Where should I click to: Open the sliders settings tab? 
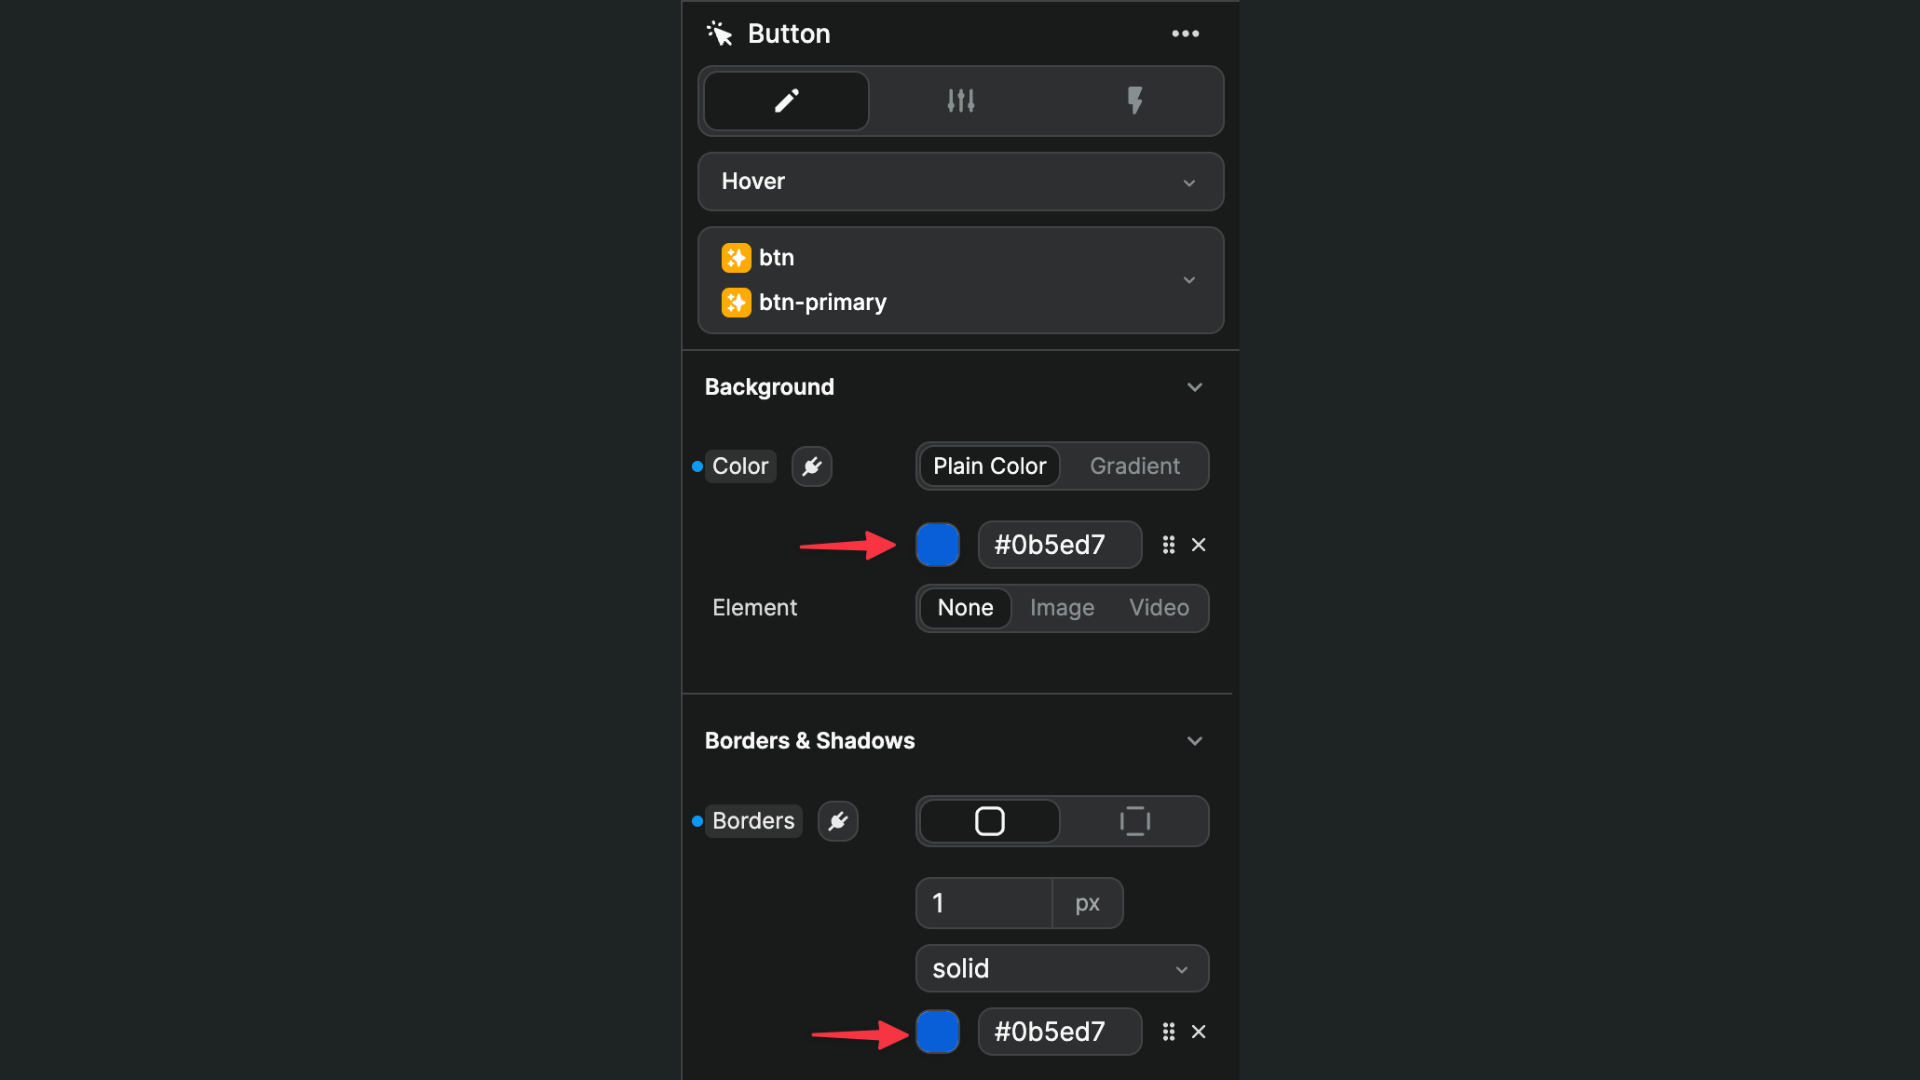(960, 101)
